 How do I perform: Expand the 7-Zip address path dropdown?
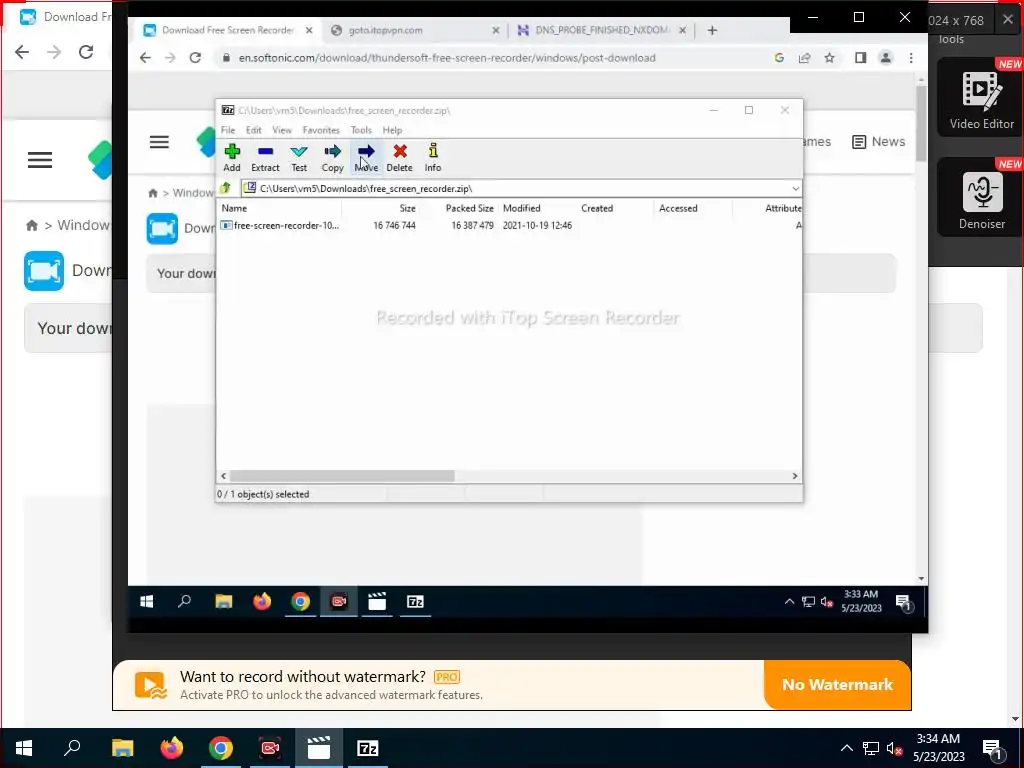coord(795,189)
